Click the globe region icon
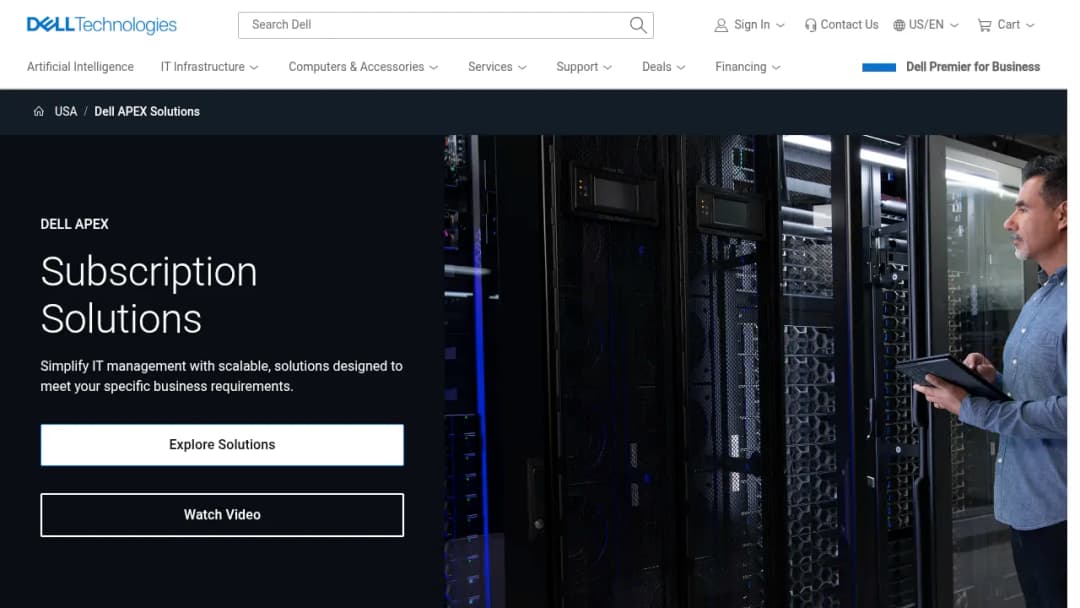The width and height of the screenshot is (1080, 608). pyautogui.click(x=899, y=25)
